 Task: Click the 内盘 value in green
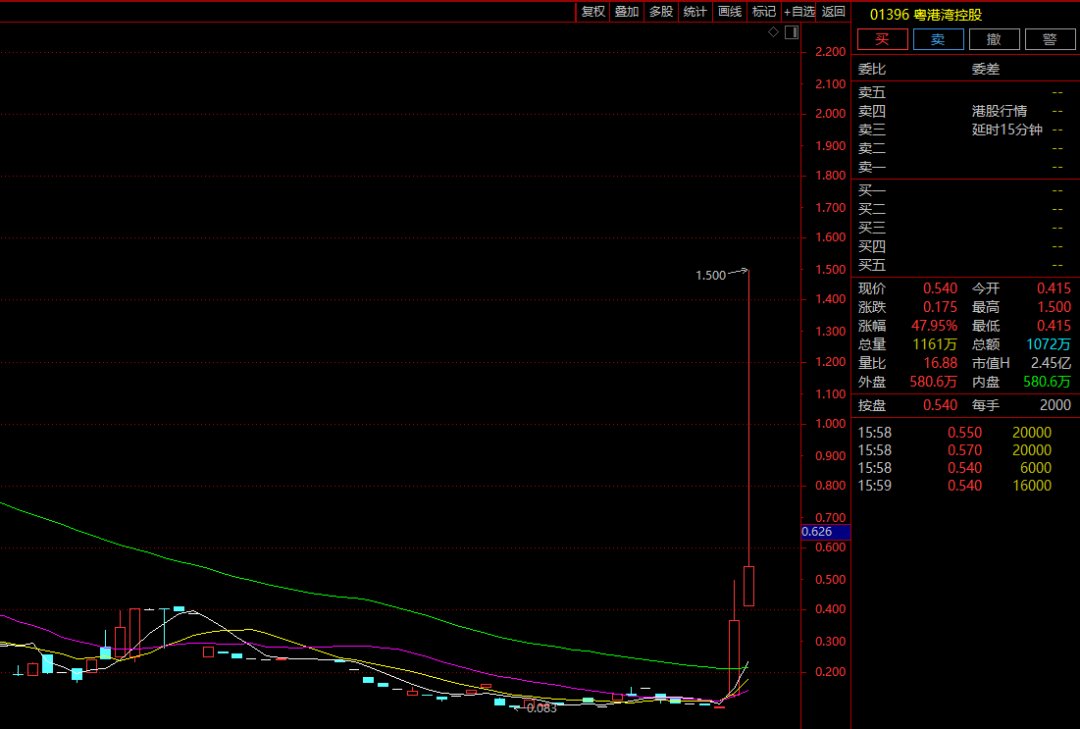click(x=1047, y=382)
